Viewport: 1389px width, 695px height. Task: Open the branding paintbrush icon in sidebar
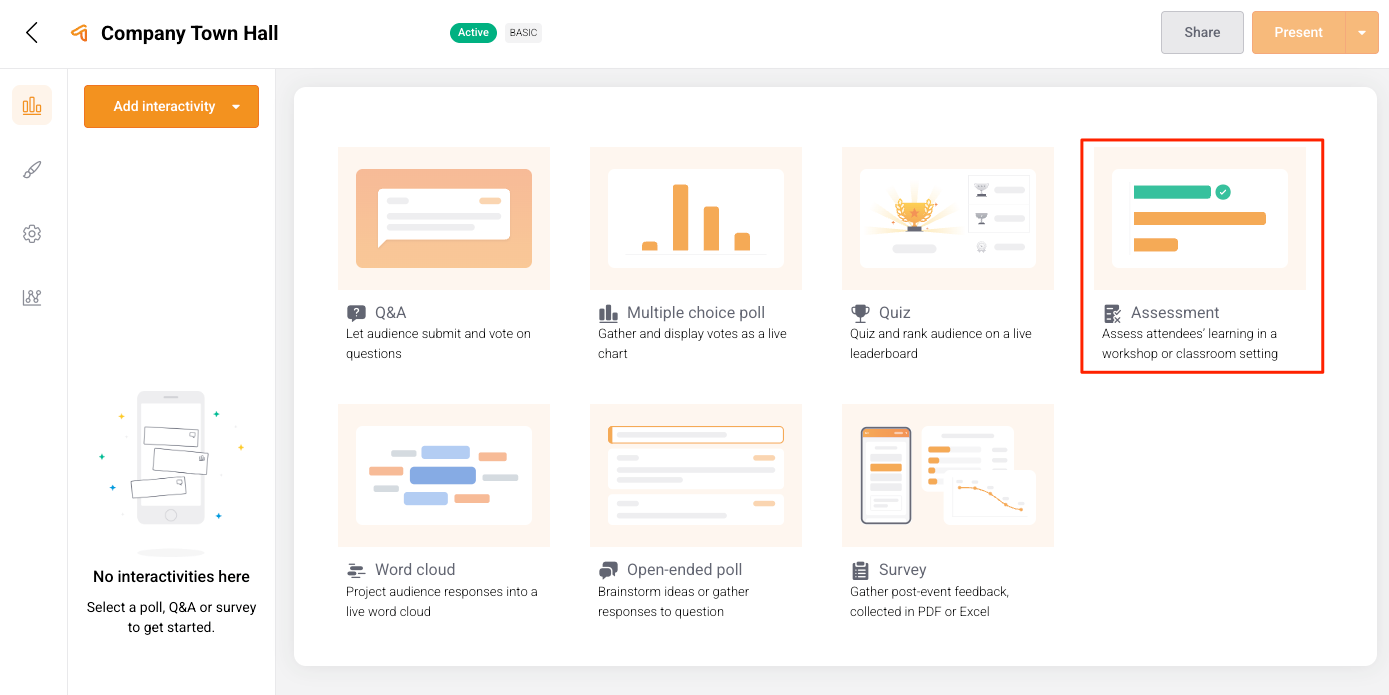click(x=32, y=170)
